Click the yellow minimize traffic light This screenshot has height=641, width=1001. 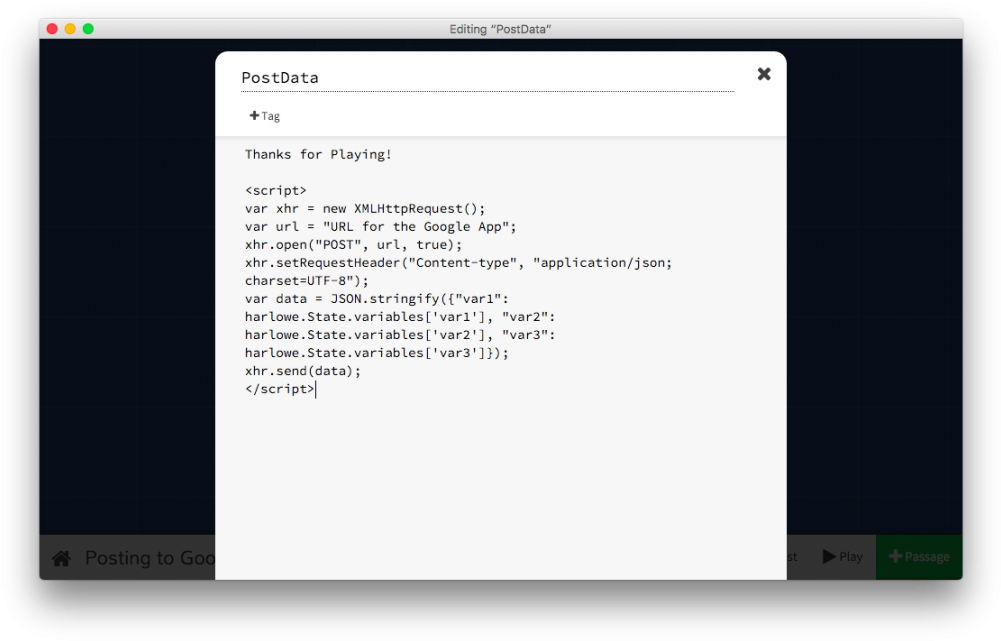[x=69, y=29]
